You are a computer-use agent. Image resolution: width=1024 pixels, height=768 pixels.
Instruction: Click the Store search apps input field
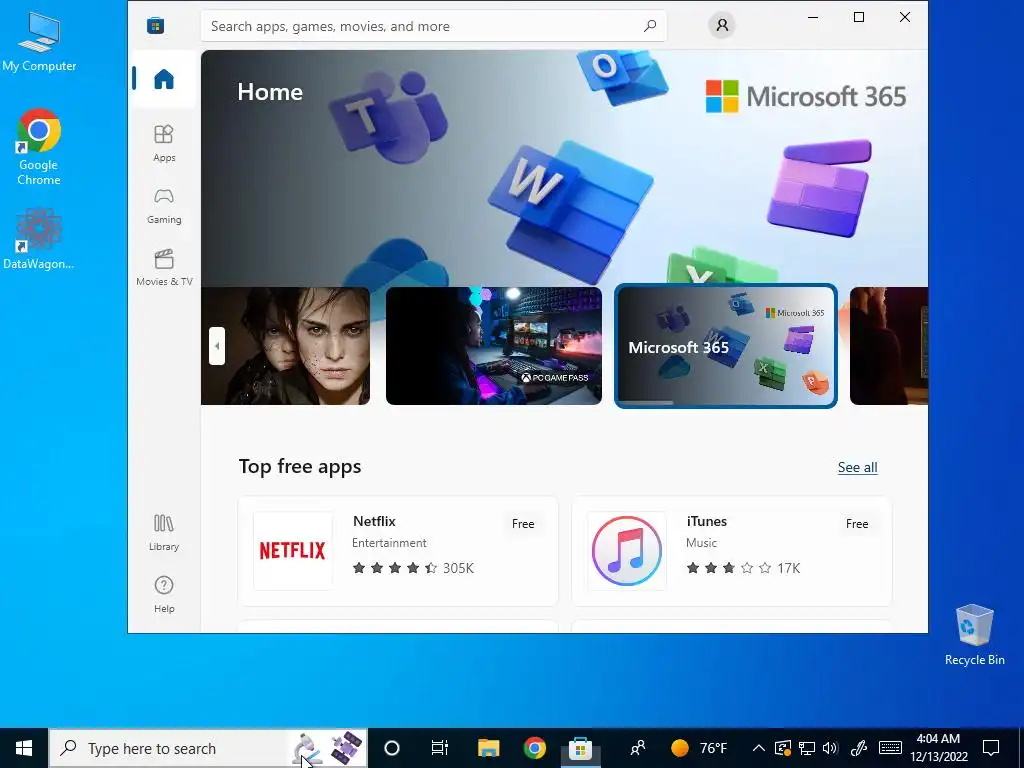[433, 26]
